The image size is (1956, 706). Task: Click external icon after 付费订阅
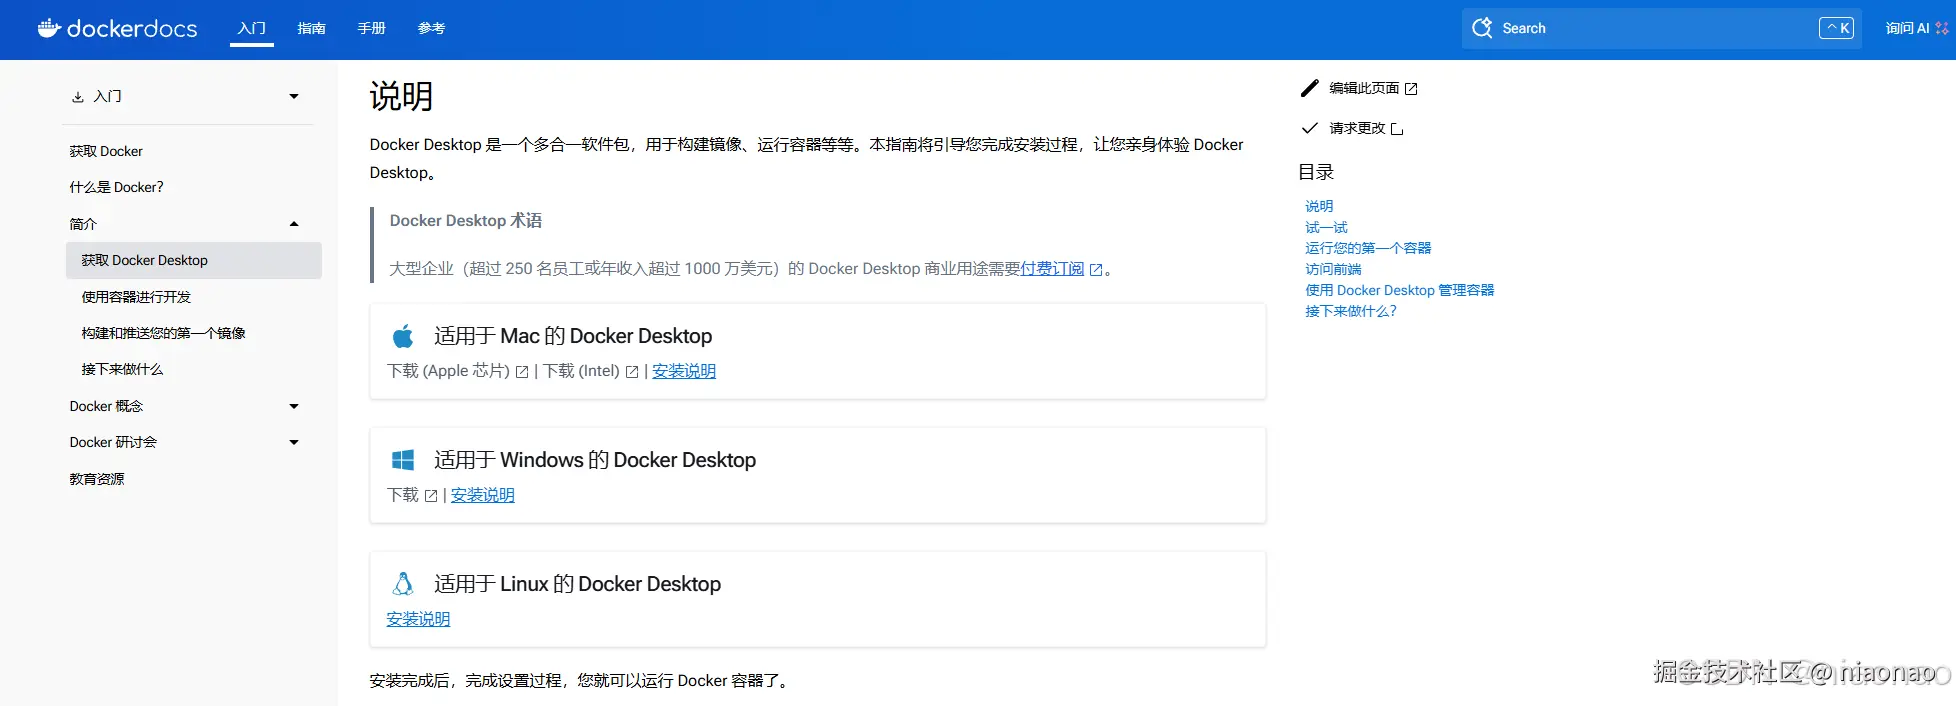click(x=1096, y=270)
